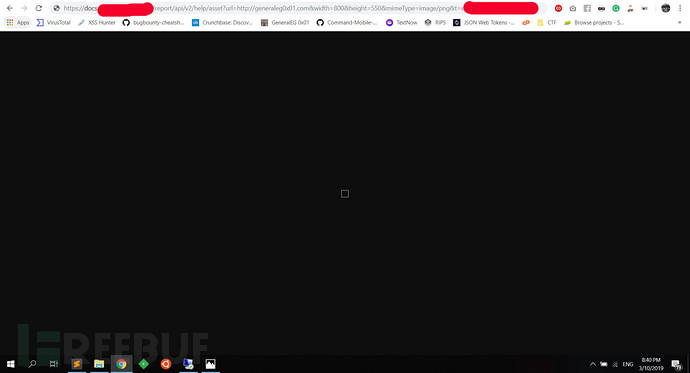690x373 pixels.
Task: Click the site info globe icon in address bar
Action: [56, 8]
